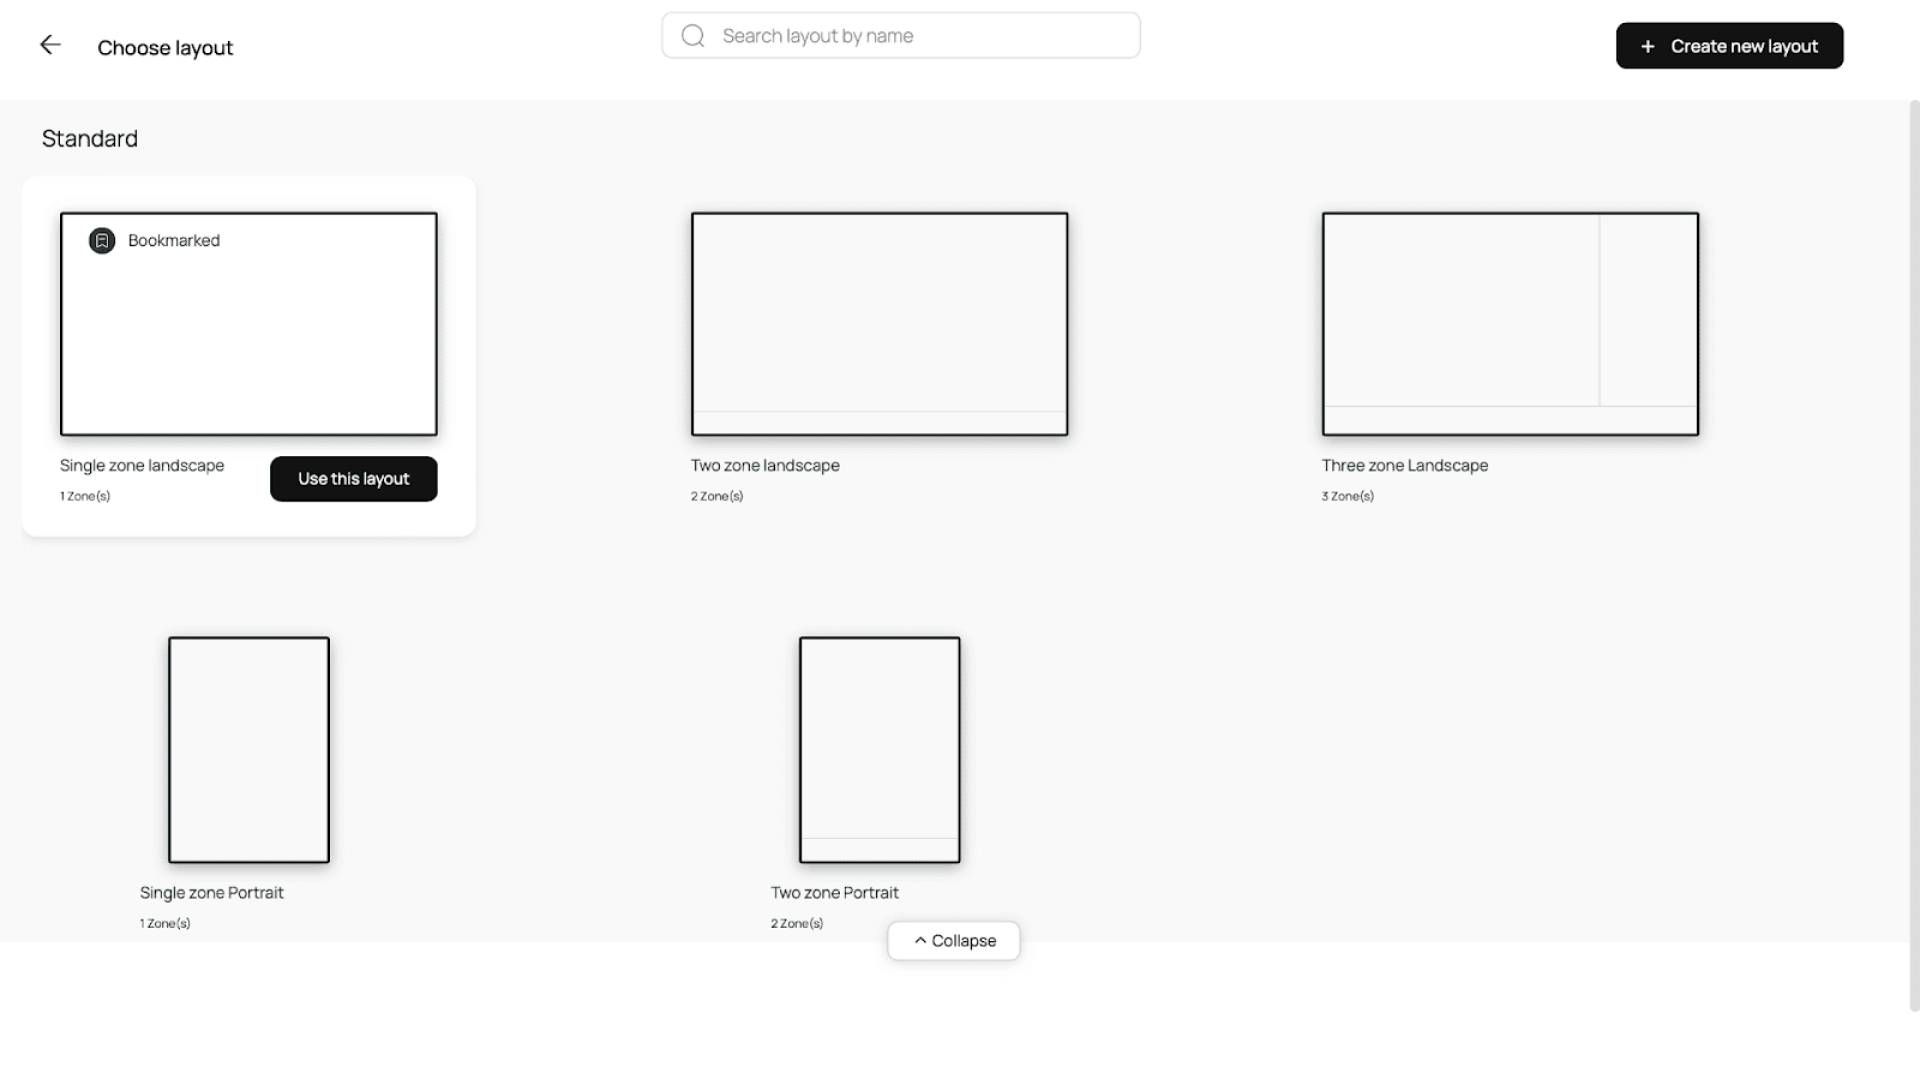Click the bookmark icon on Single zone landscape
The image size is (1920, 1080).
[x=102, y=240]
